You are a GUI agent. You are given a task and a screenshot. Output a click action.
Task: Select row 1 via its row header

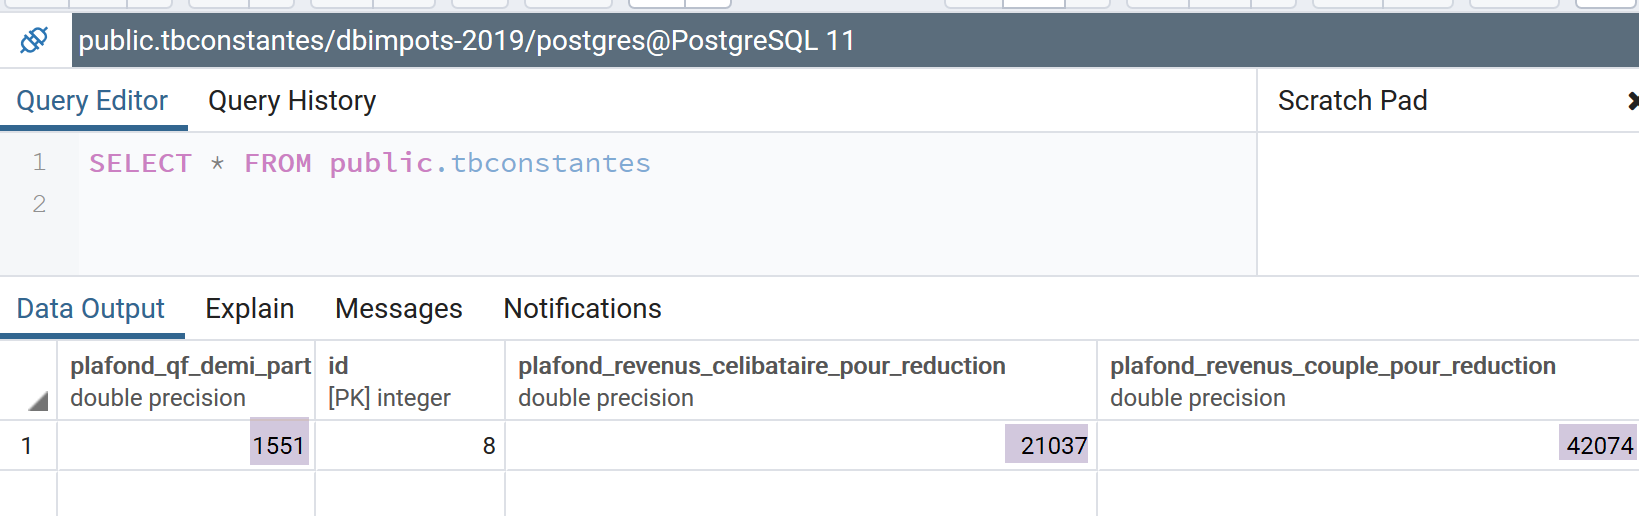[28, 446]
